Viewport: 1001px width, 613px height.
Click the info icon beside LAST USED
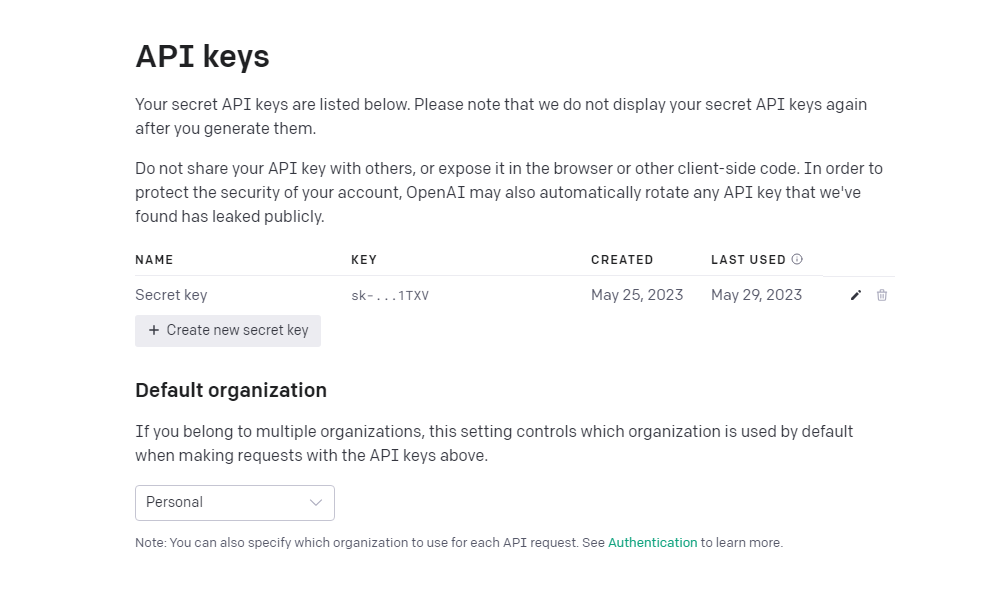797,260
